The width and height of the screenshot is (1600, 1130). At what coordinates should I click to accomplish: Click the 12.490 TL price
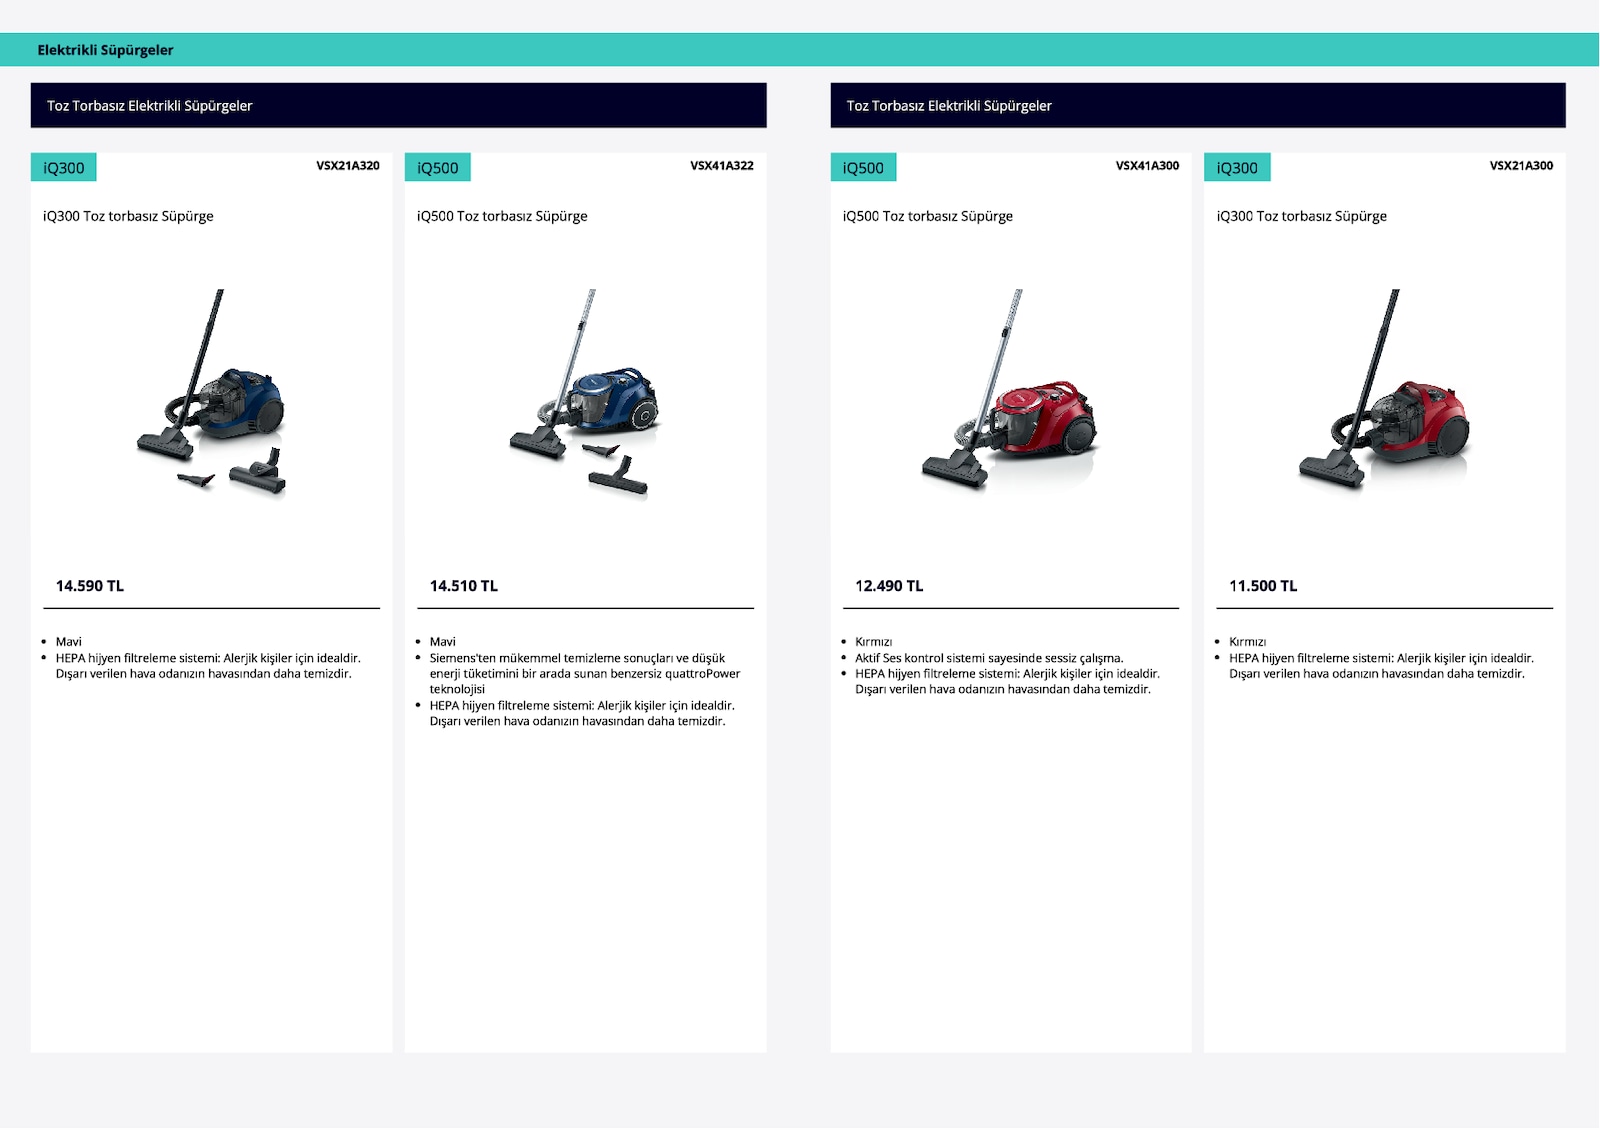pos(889,586)
